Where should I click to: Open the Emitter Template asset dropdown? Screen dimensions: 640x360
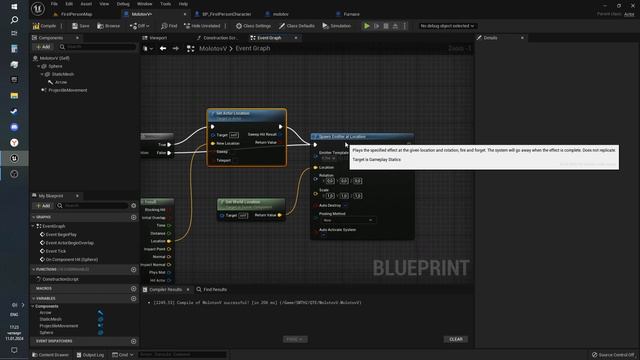(x=329, y=158)
